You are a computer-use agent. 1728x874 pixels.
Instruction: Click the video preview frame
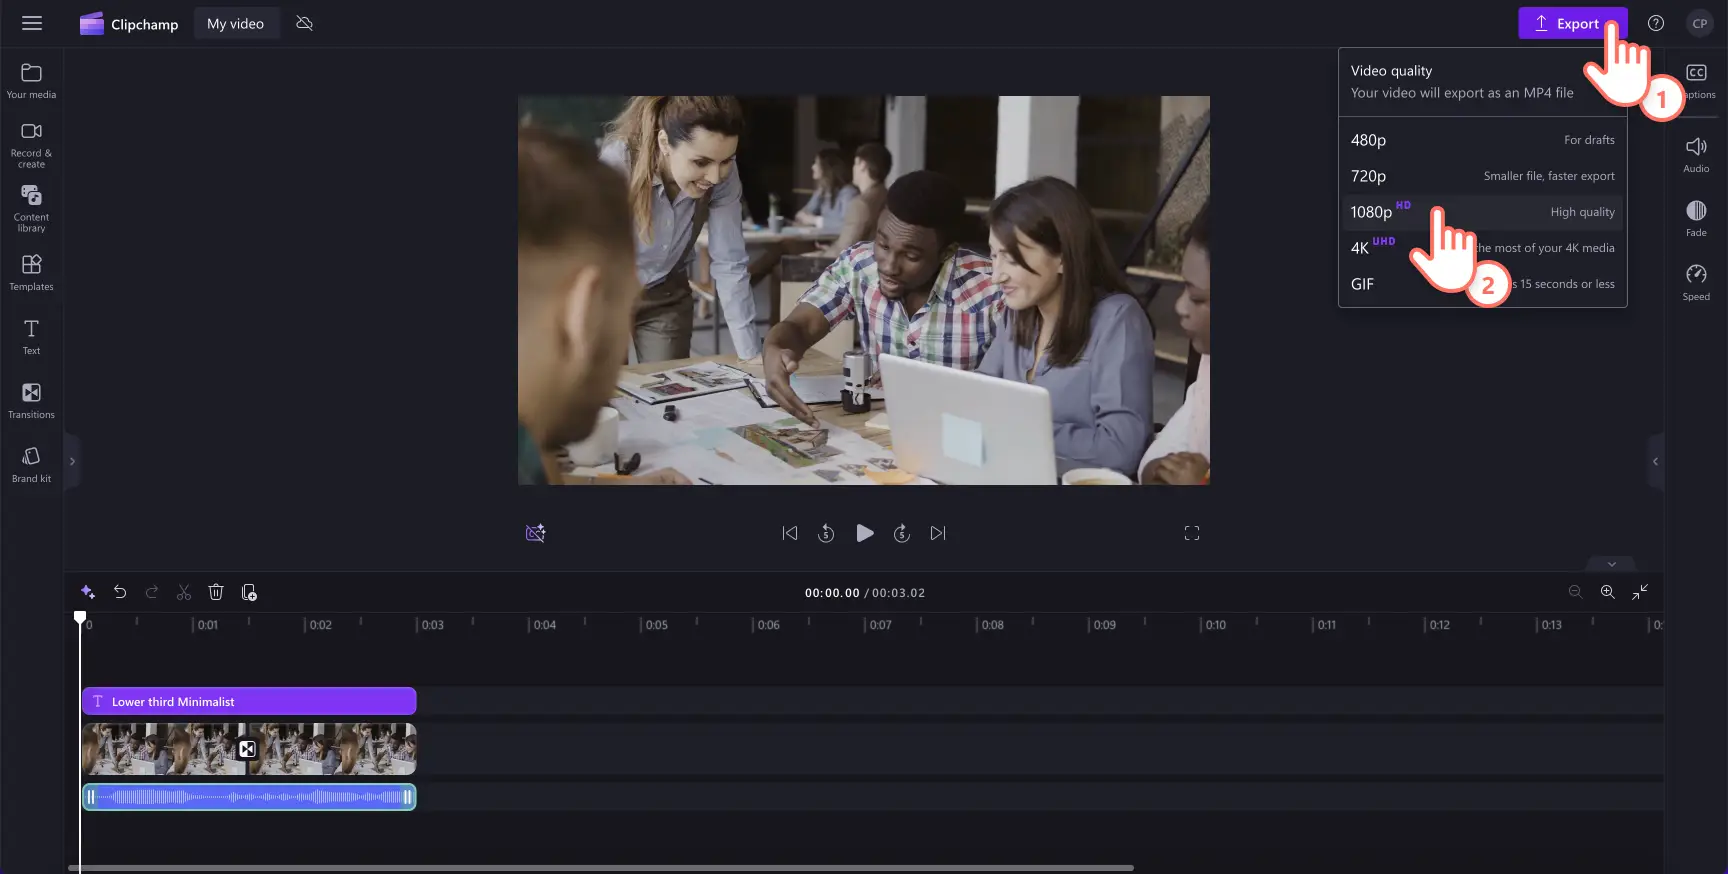[x=864, y=290]
